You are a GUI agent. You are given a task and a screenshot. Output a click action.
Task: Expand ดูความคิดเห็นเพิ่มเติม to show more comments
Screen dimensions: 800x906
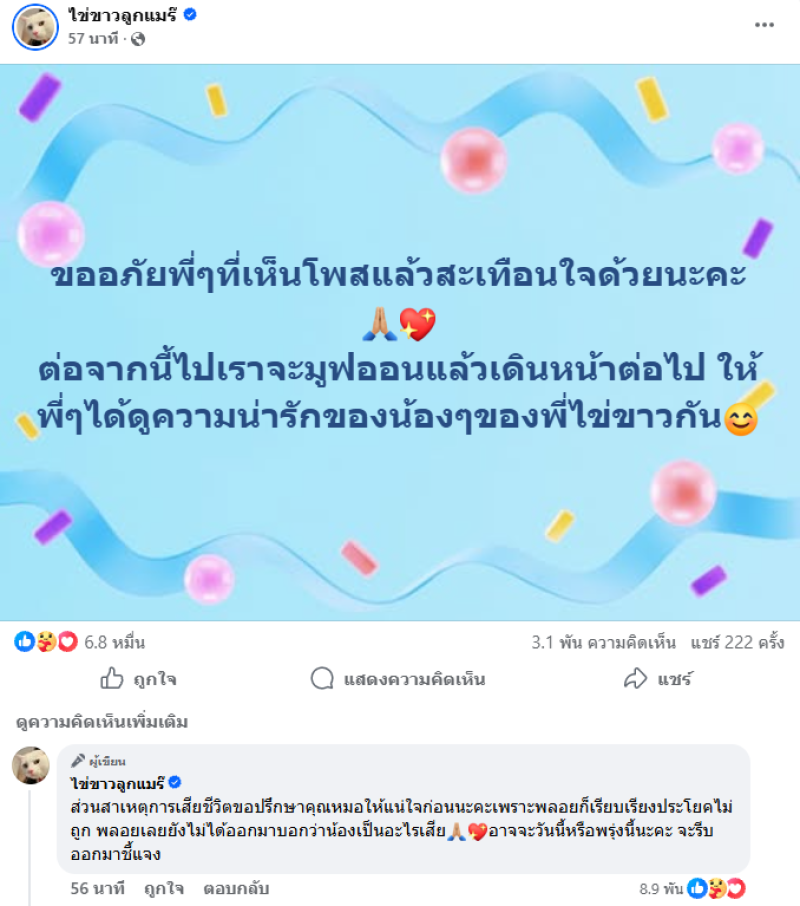(x=102, y=722)
